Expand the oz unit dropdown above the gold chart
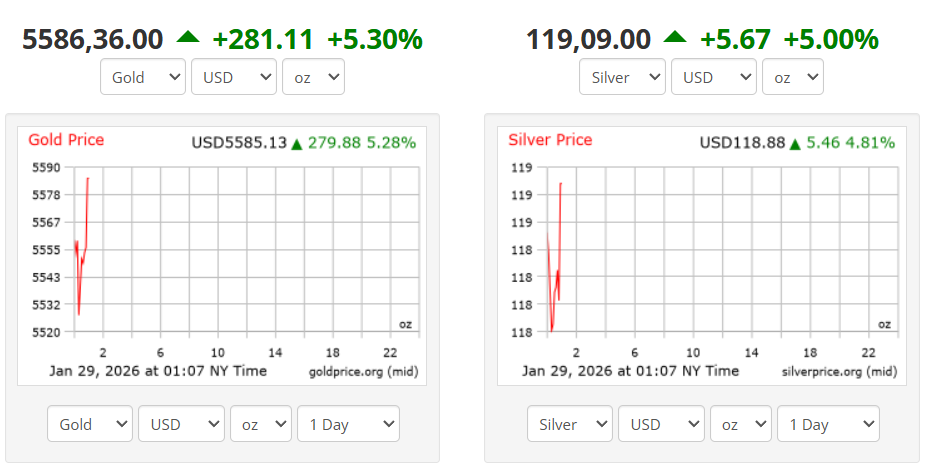The height and width of the screenshot is (468, 927). (x=313, y=77)
